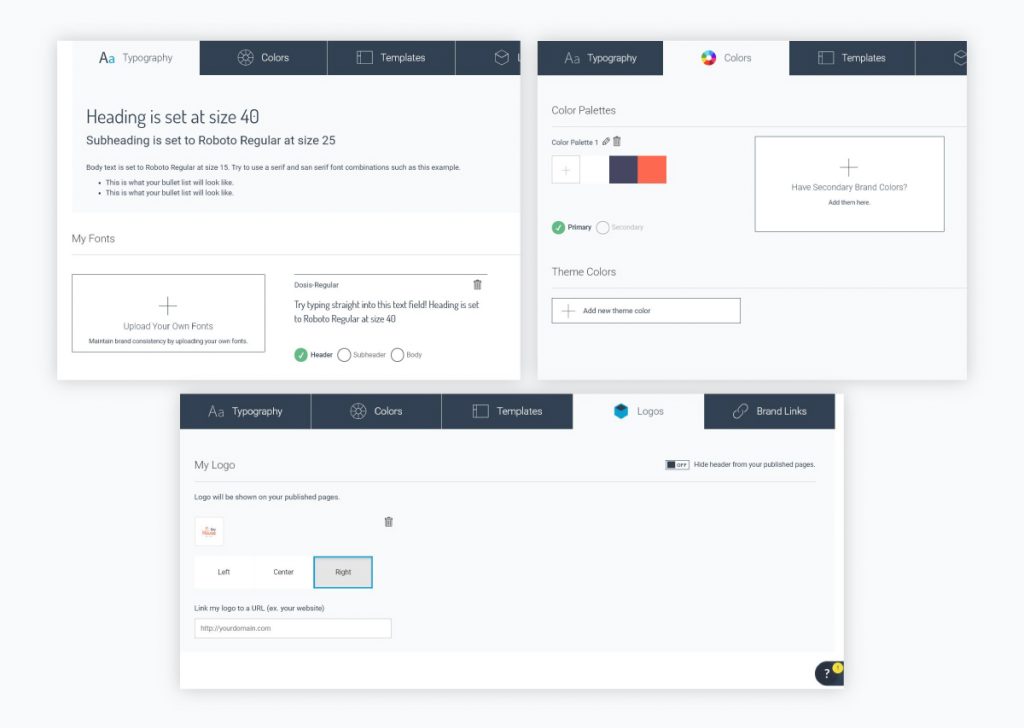Screen dimensions: 1024x728
Task: Toggle the Hide header OFF switch
Action: pyautogui.click(x=677, y=465)
